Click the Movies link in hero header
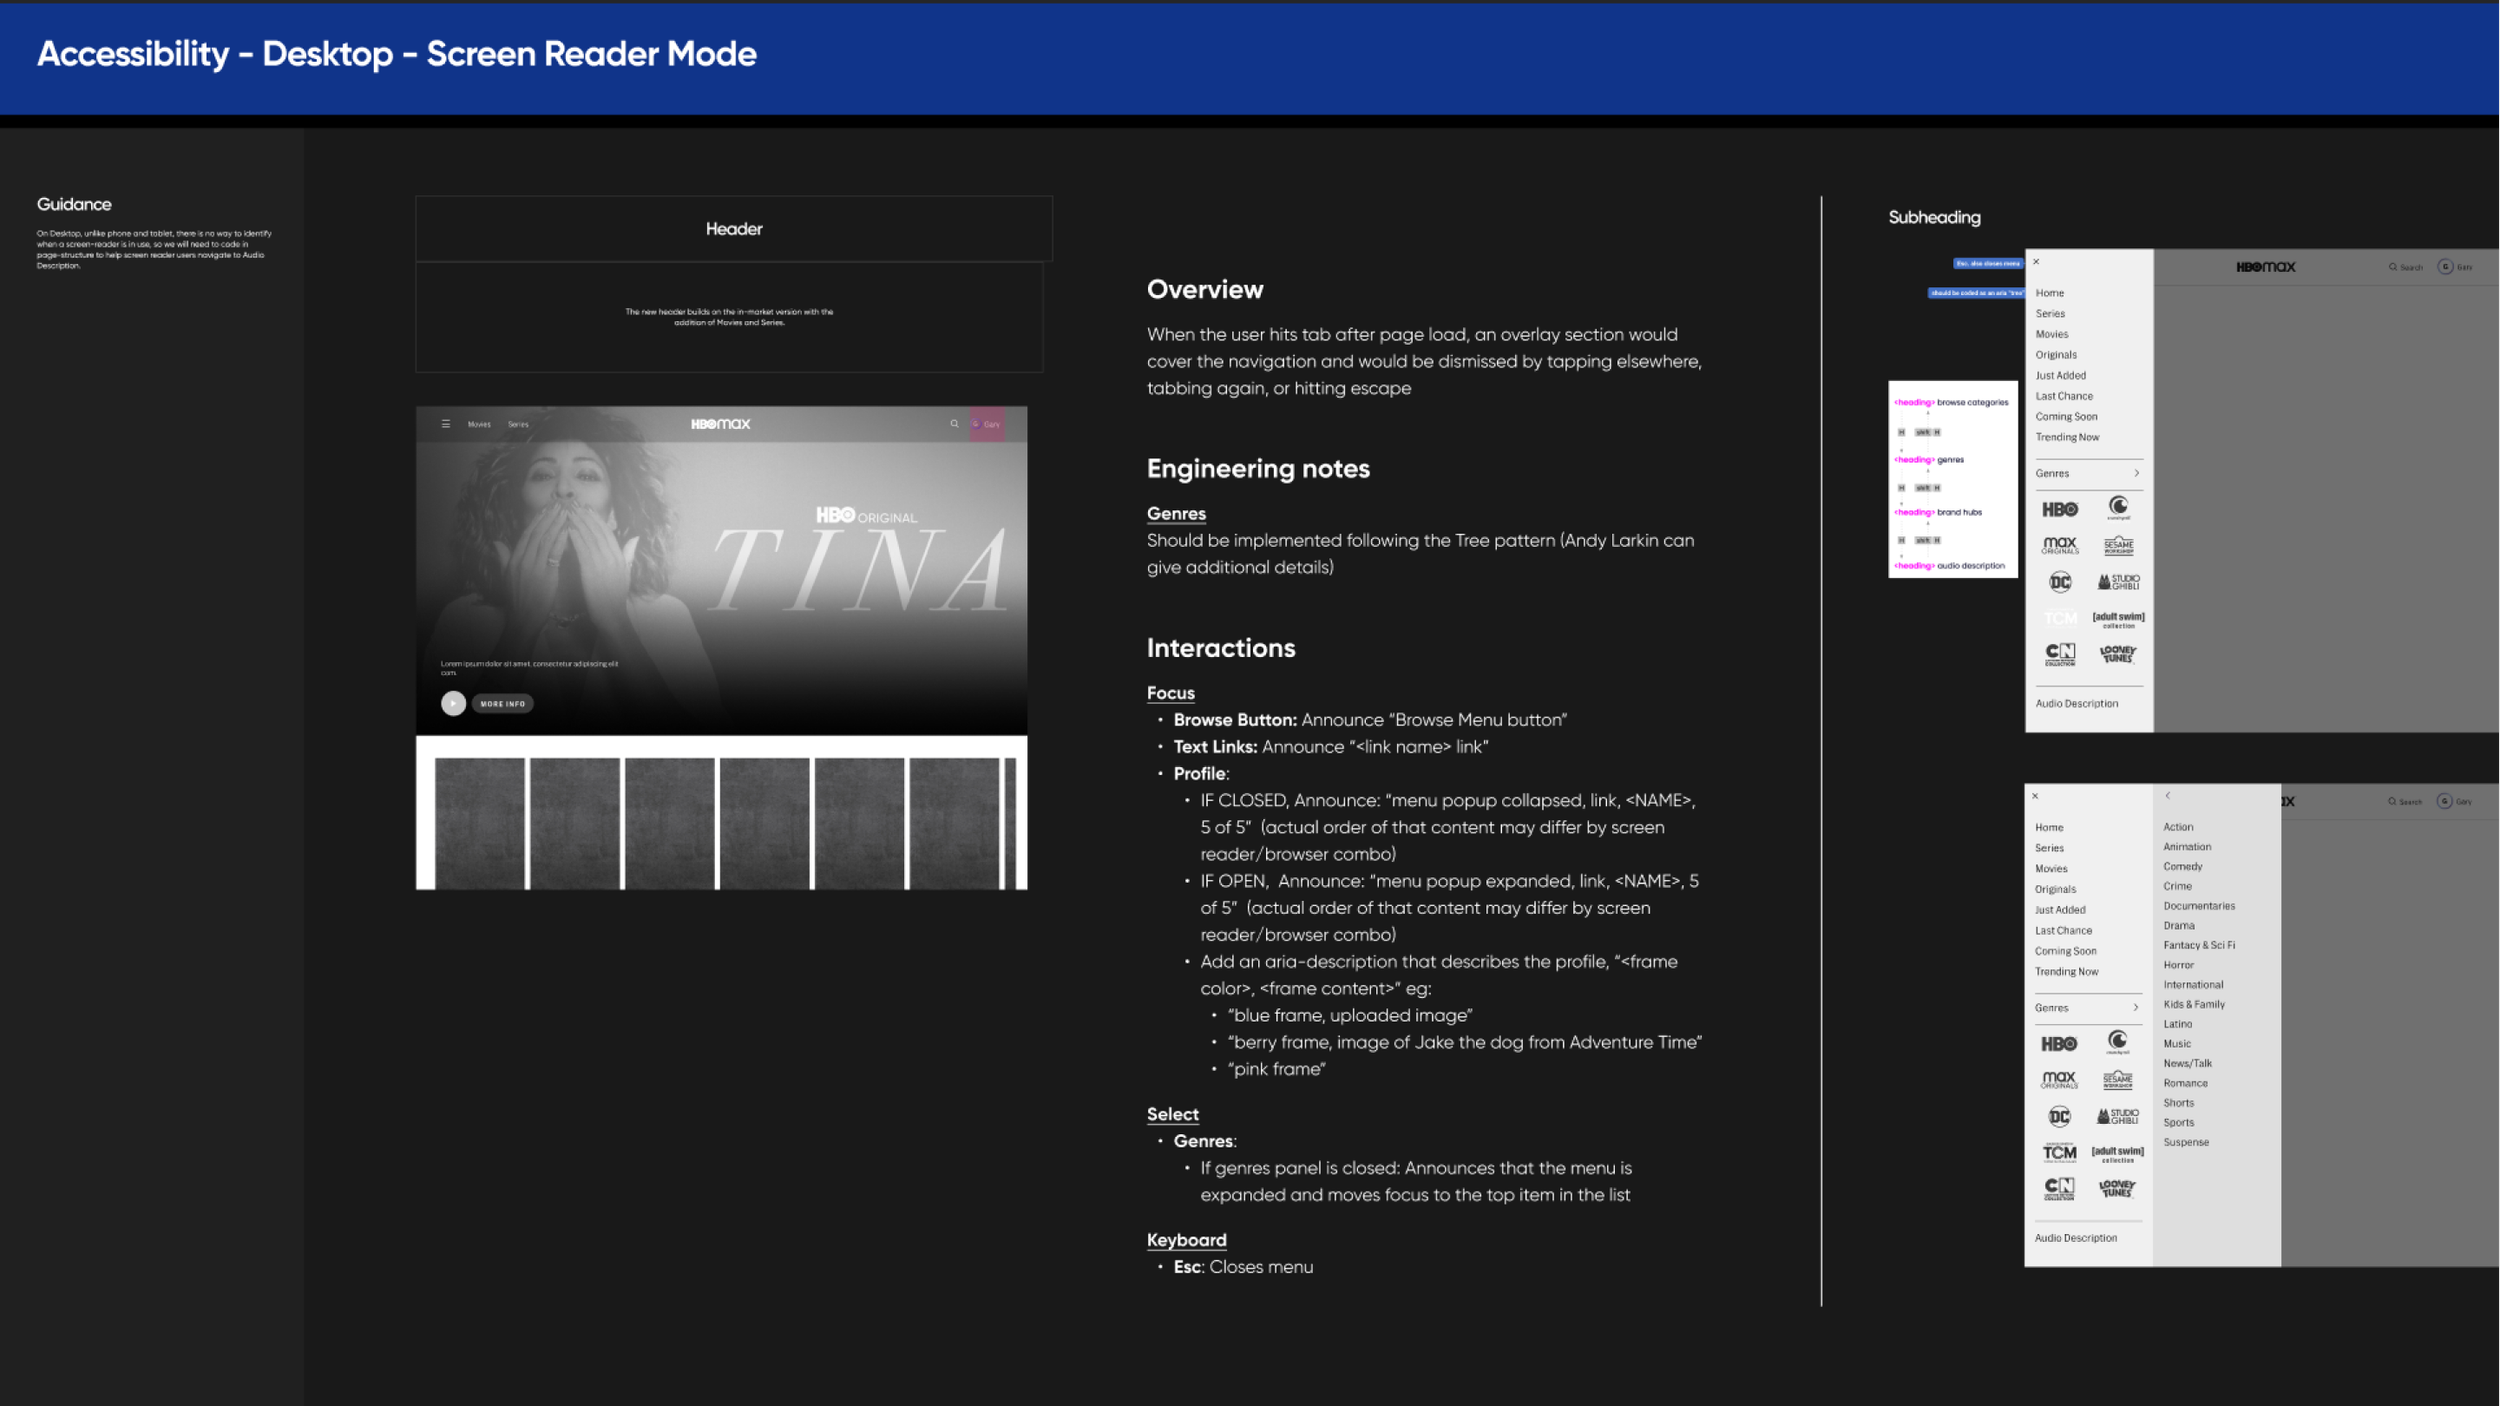 tap(479, 424)
